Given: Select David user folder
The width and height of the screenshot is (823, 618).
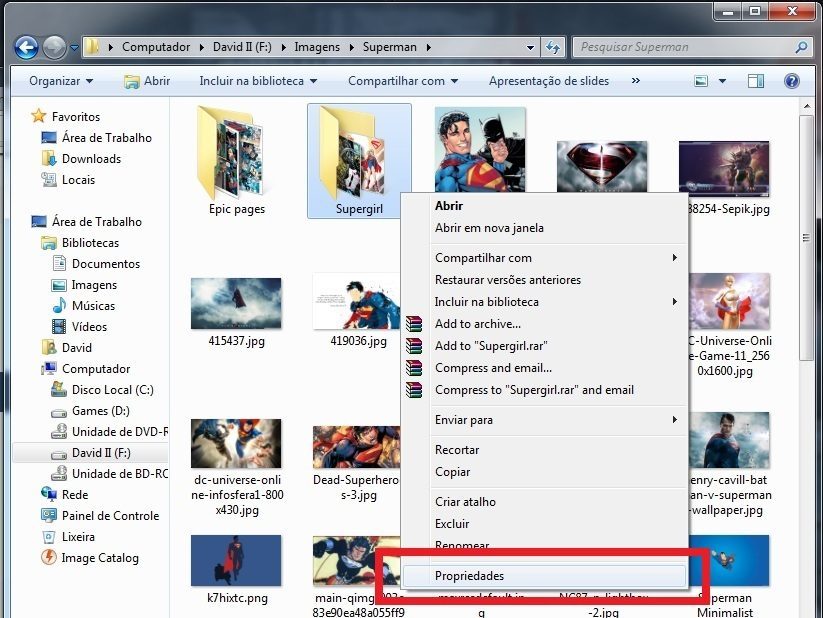Looking at the screenshot, I should [x=77, y=348].
